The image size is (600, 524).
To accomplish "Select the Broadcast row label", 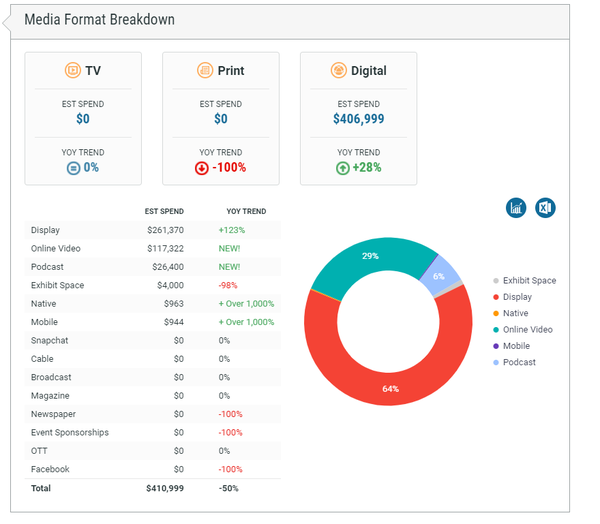I will (51, 377).
